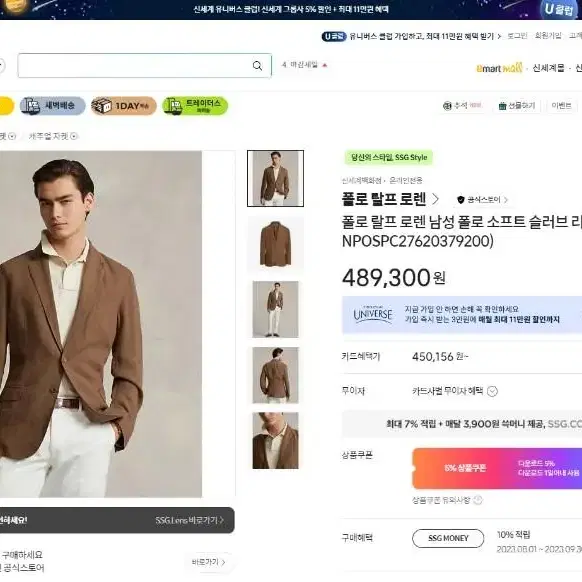Click the UNIVERSE membership banner
Viewport: 582px width, 582px height.
click(462, 315)
